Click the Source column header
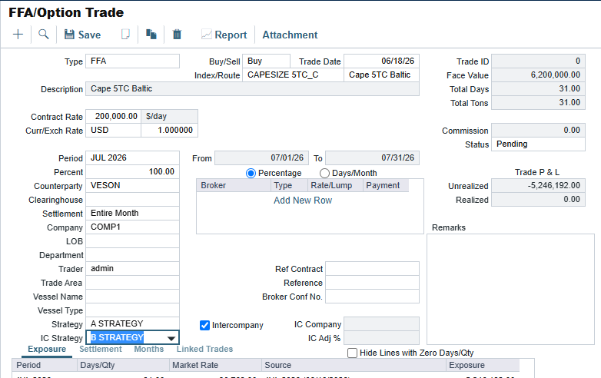This screenshot has height=378, width=601. pyautogui.click(x=354, y=365)
